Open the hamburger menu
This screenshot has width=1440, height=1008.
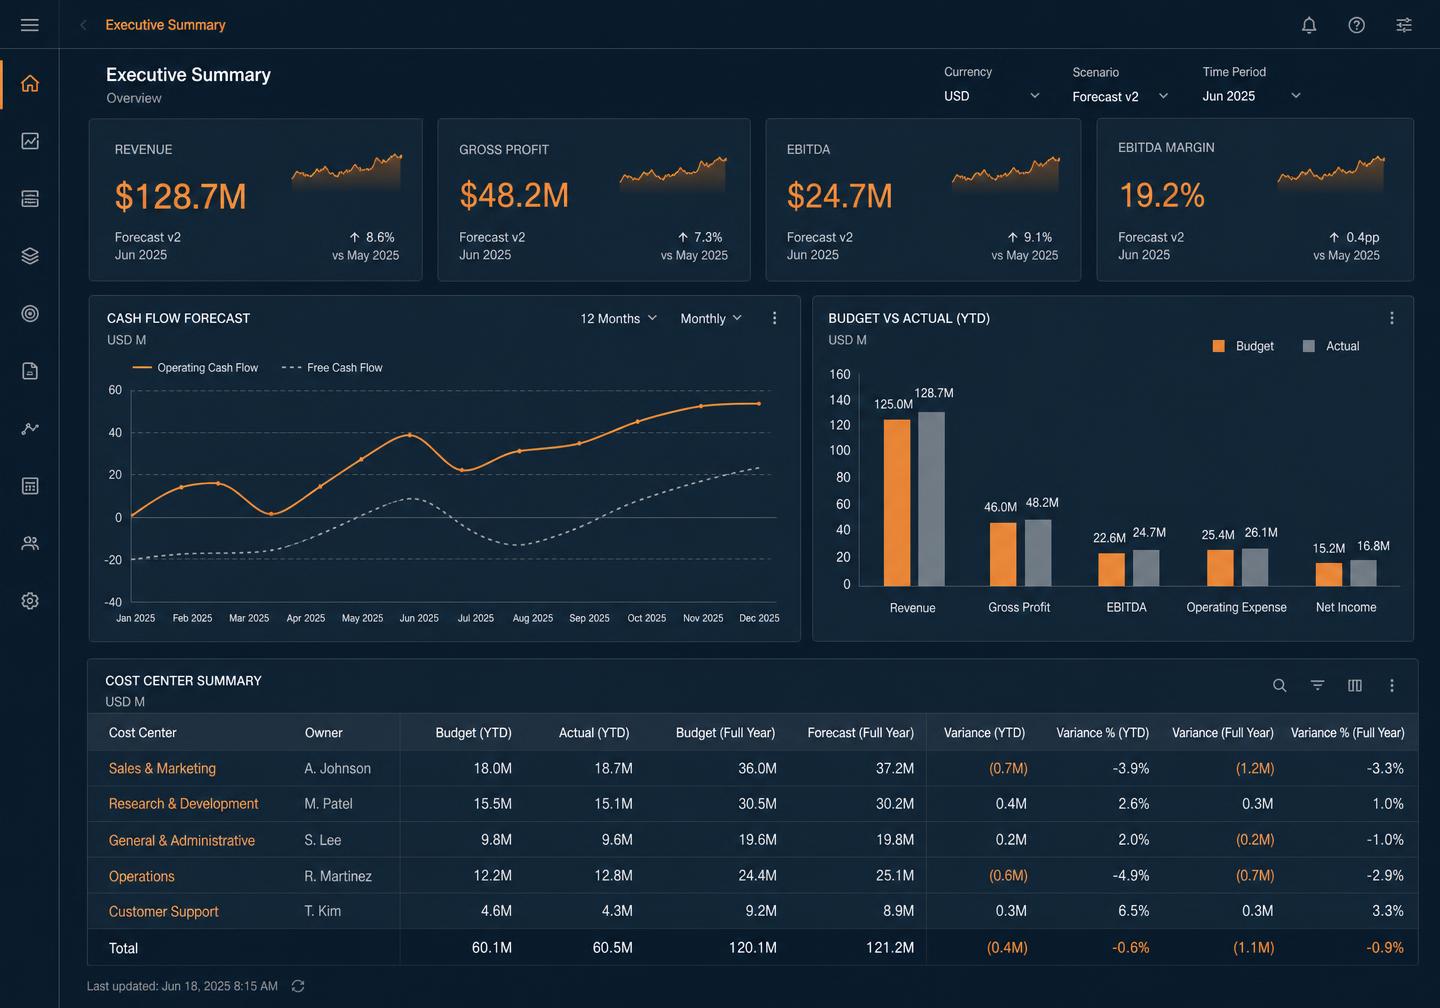(x=30, y=25)
